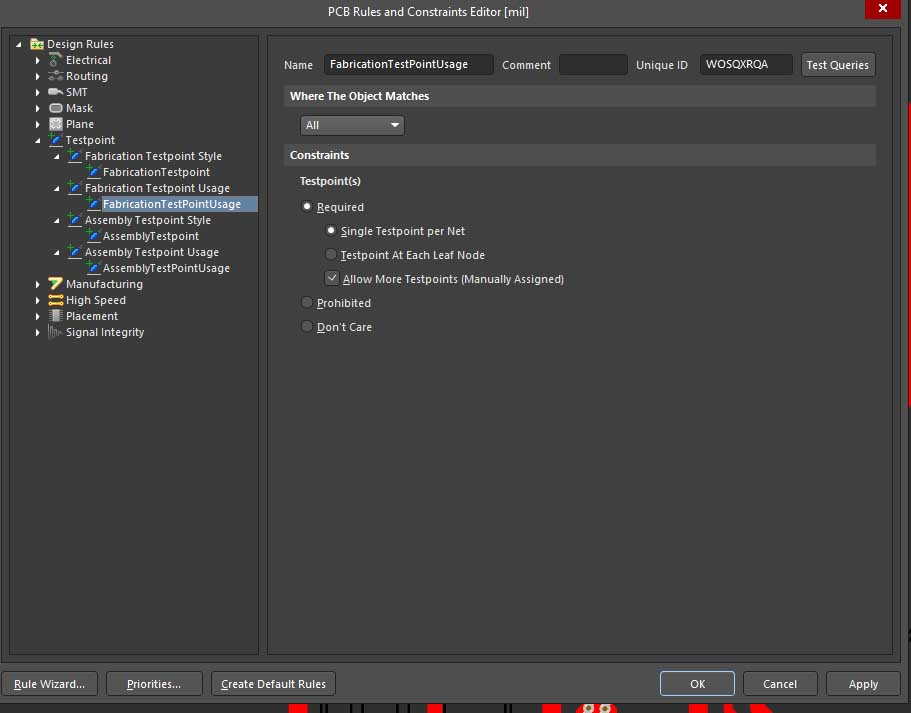Select the Prohibited testpoint option
Image resolution: width=911 pixels, height=713 pixels.
pos(307,303)
